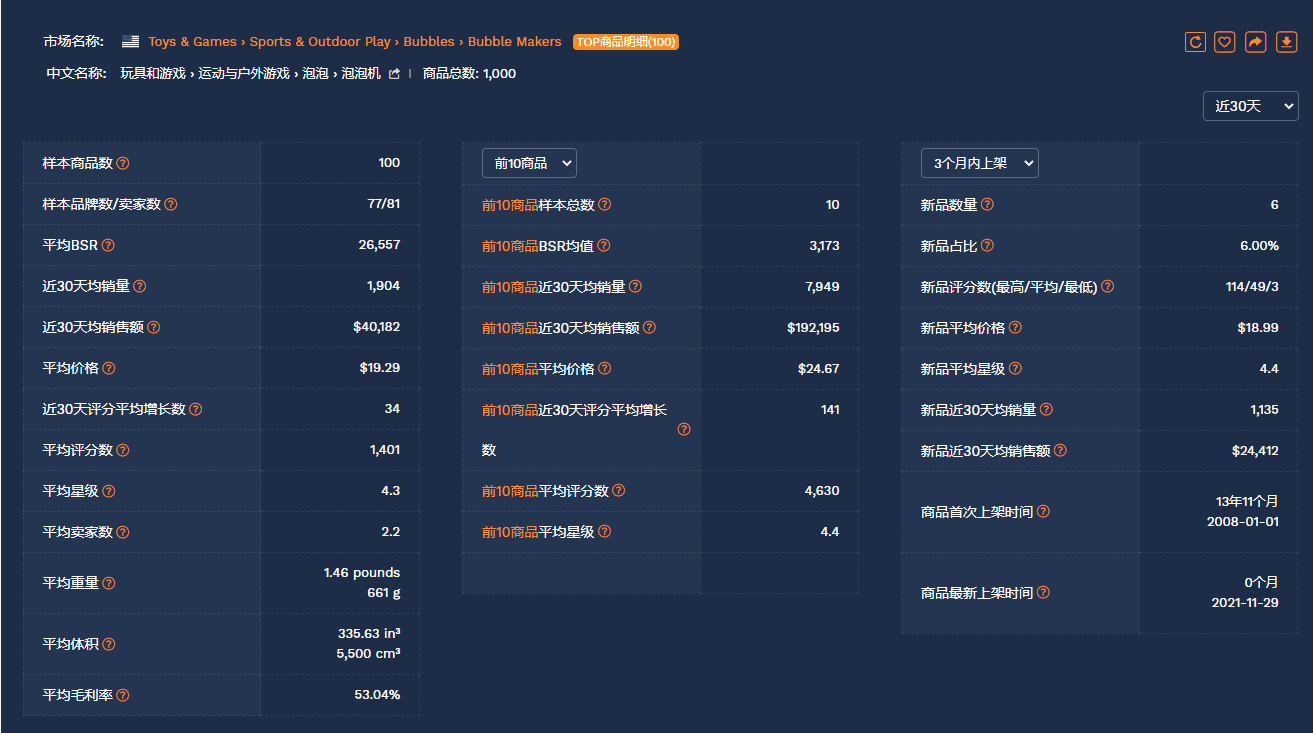Click the 77/81 brand seller count
Viewport: 1313px width, 733px height.
[x=384, y=204]
